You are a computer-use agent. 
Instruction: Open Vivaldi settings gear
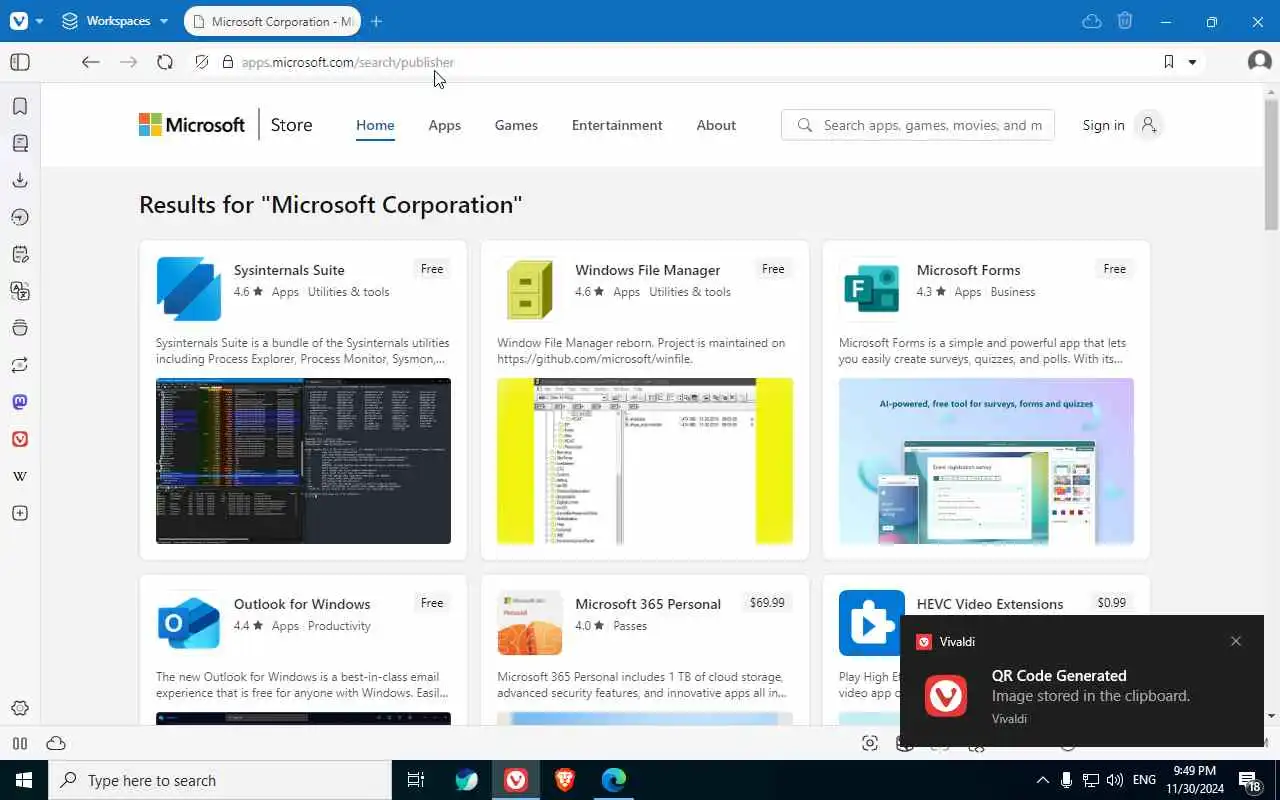coord(20,708)
